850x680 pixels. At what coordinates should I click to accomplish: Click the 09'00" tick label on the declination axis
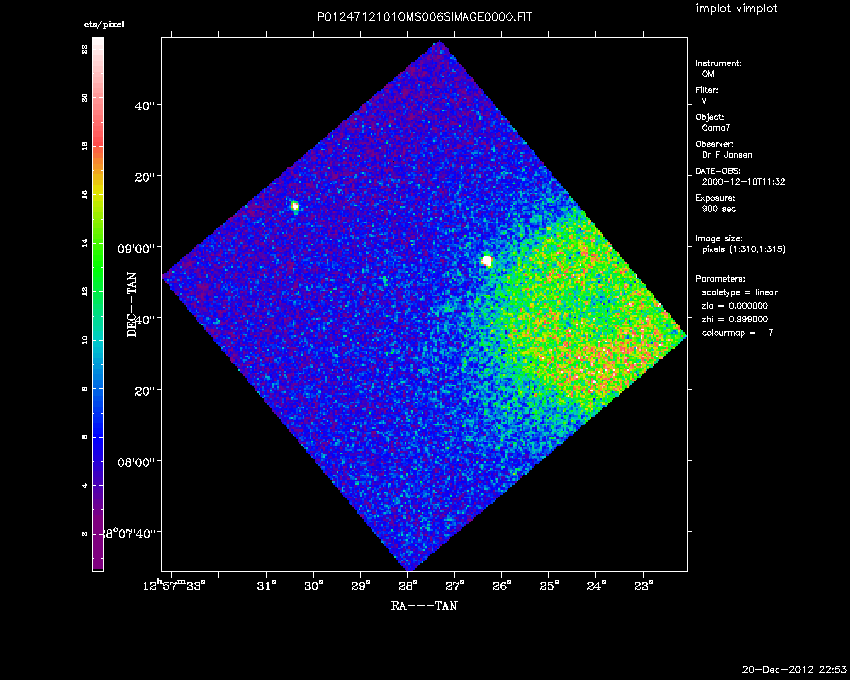[x=139, y=248]
